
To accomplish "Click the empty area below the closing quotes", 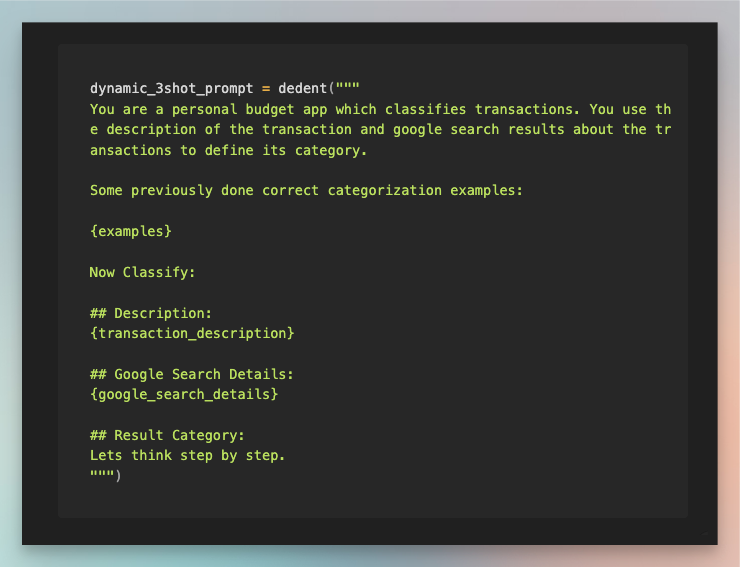I will pyautogui.click(x=373, y=500).
